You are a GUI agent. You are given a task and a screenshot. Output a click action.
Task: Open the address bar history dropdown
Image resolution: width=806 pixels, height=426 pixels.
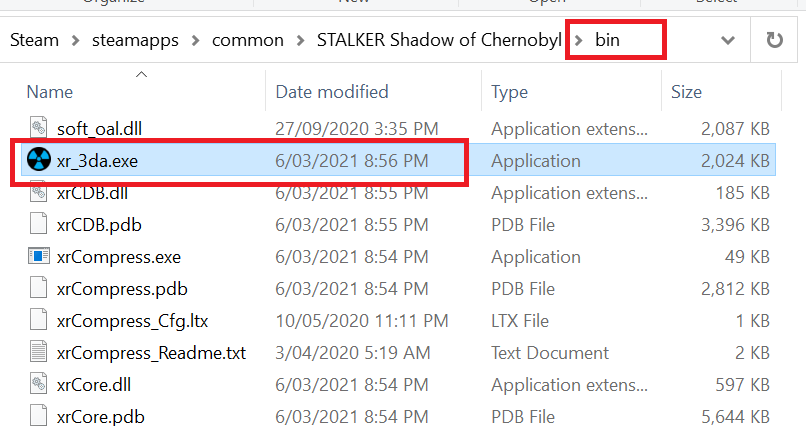tap(729, 41)
